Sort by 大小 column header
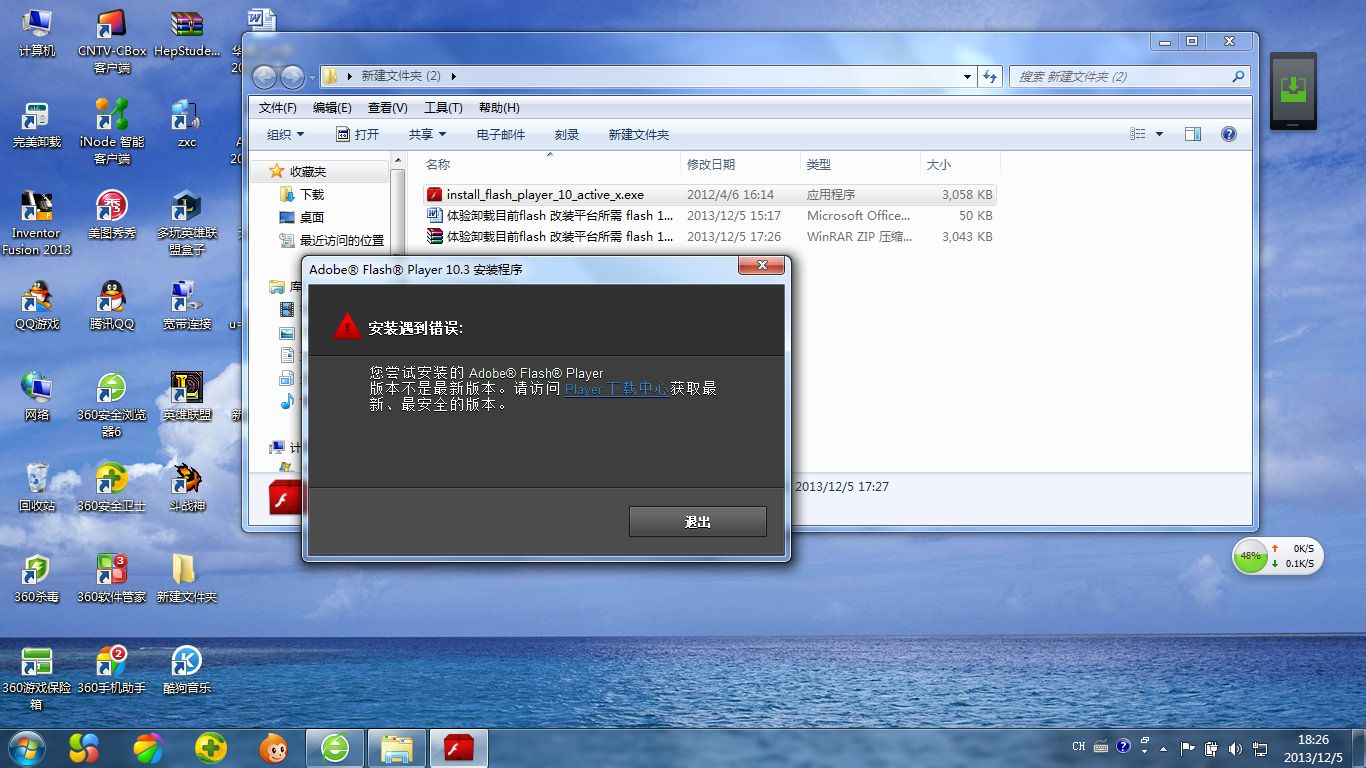The image size is (1366, 768). coord(960,164)
